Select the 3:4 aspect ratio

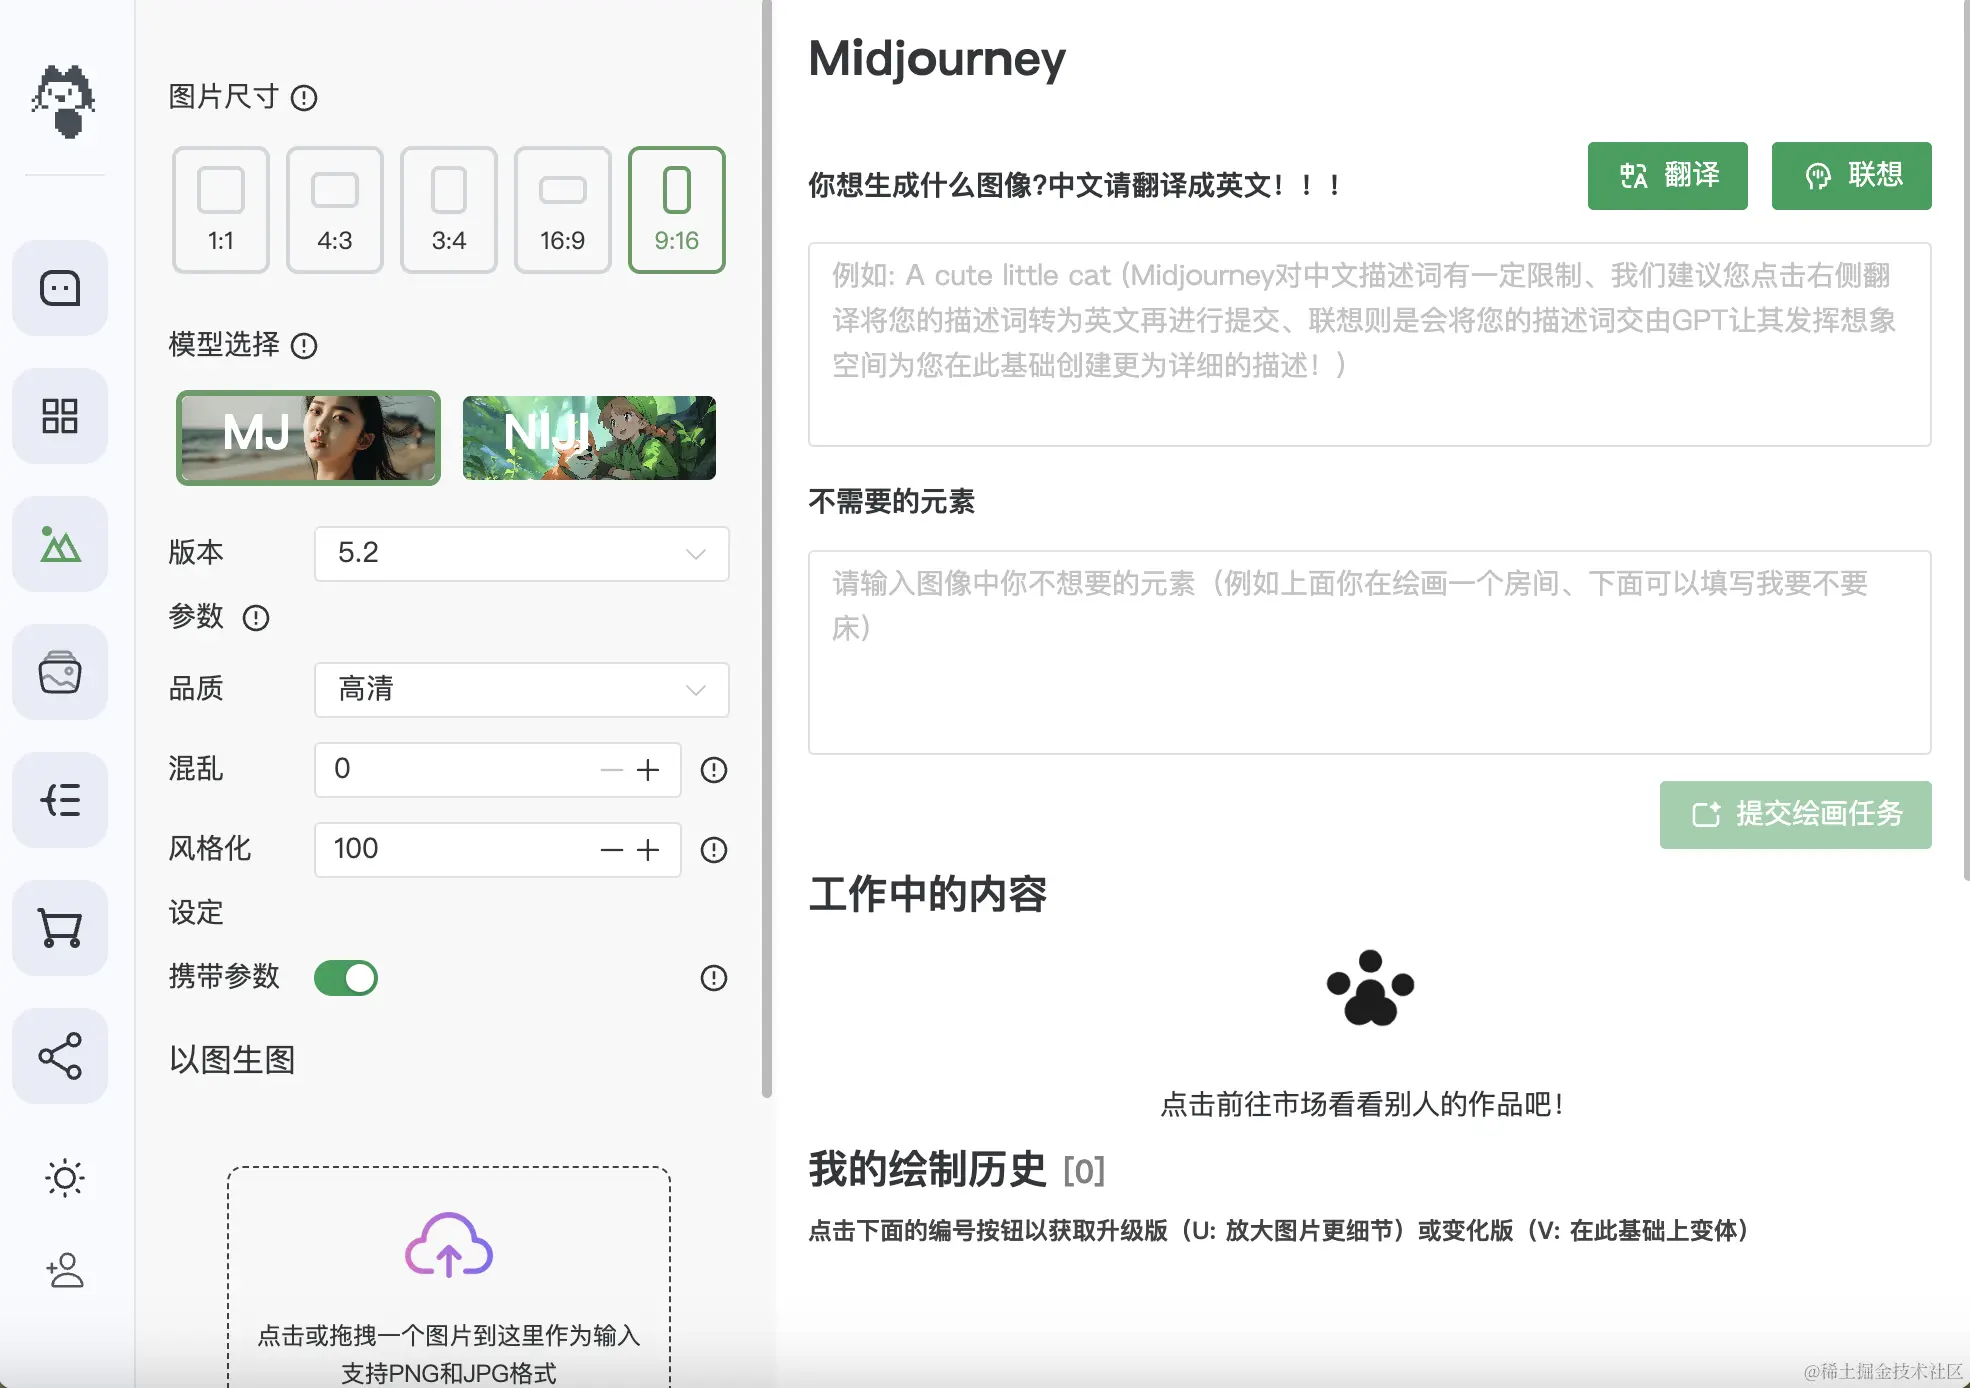coord(449,210)
